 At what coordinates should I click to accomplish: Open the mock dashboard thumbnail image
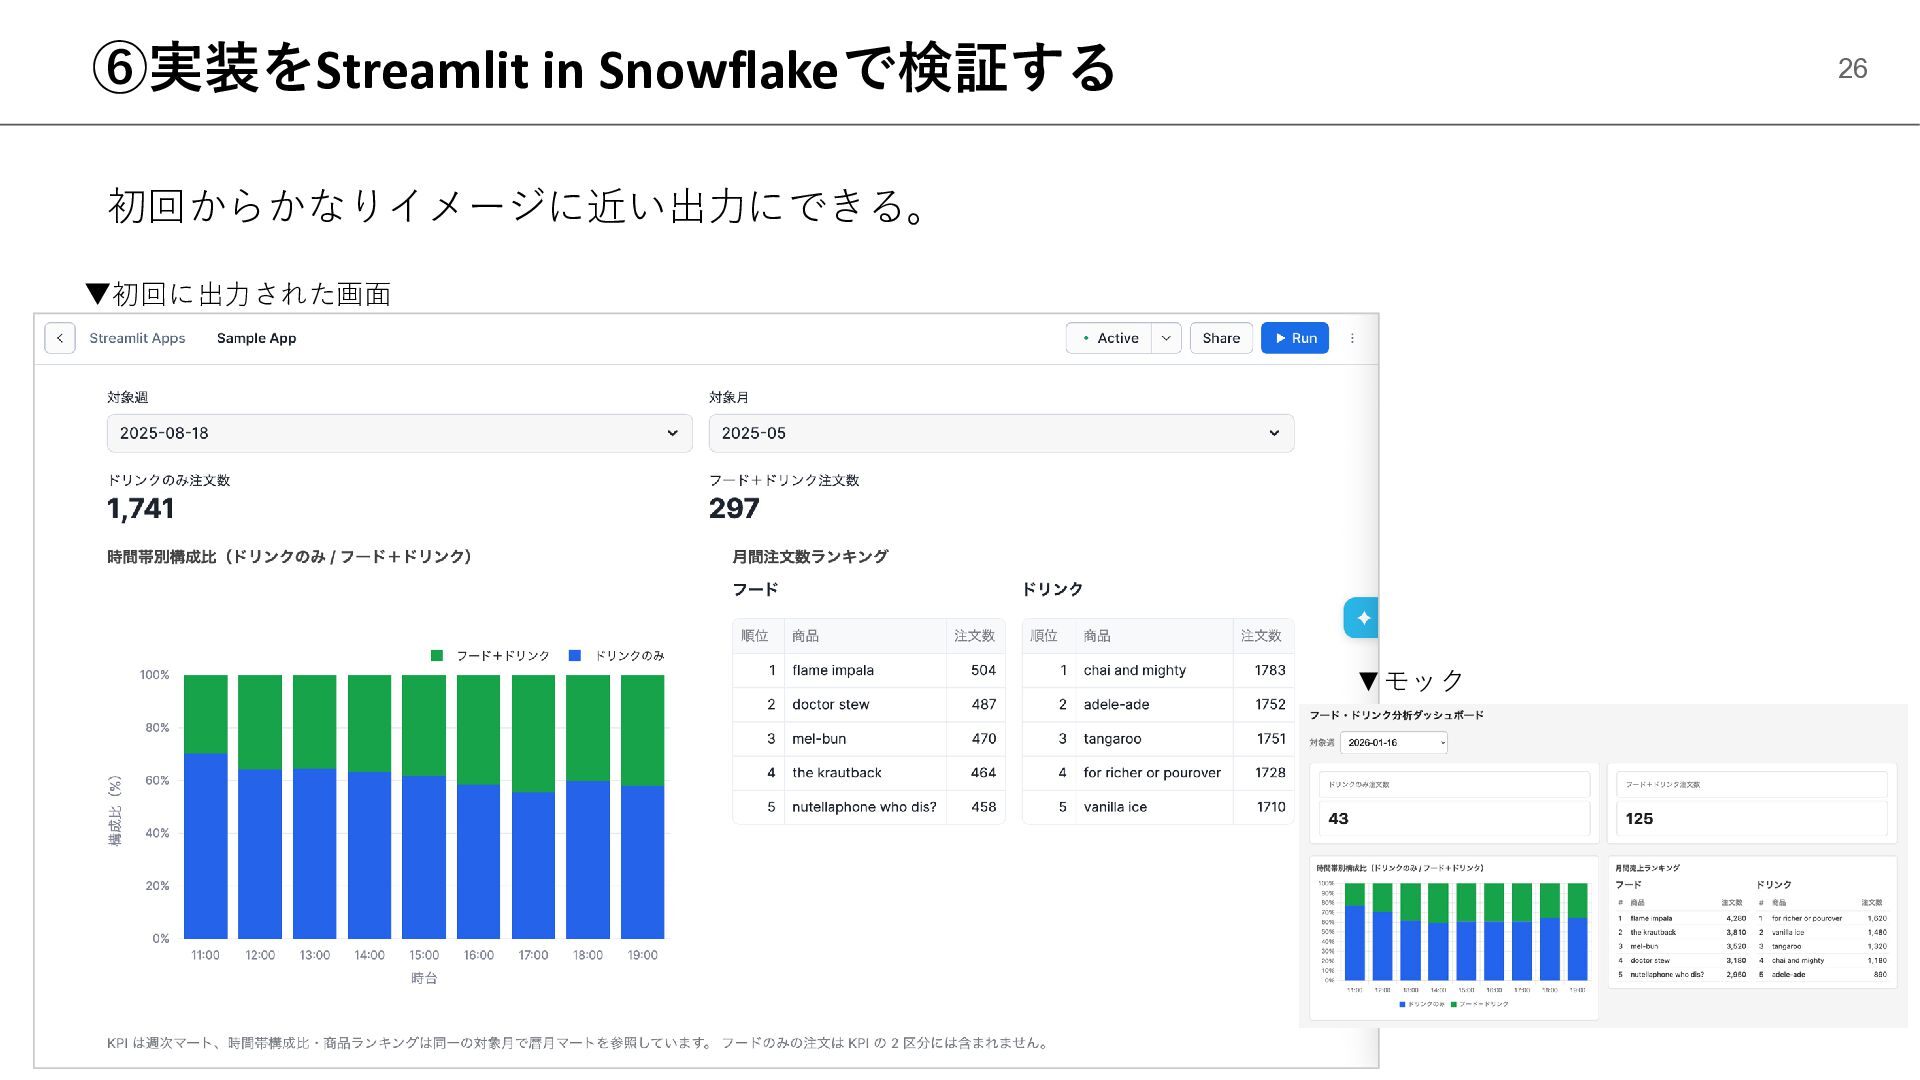tap(1603, 866)
